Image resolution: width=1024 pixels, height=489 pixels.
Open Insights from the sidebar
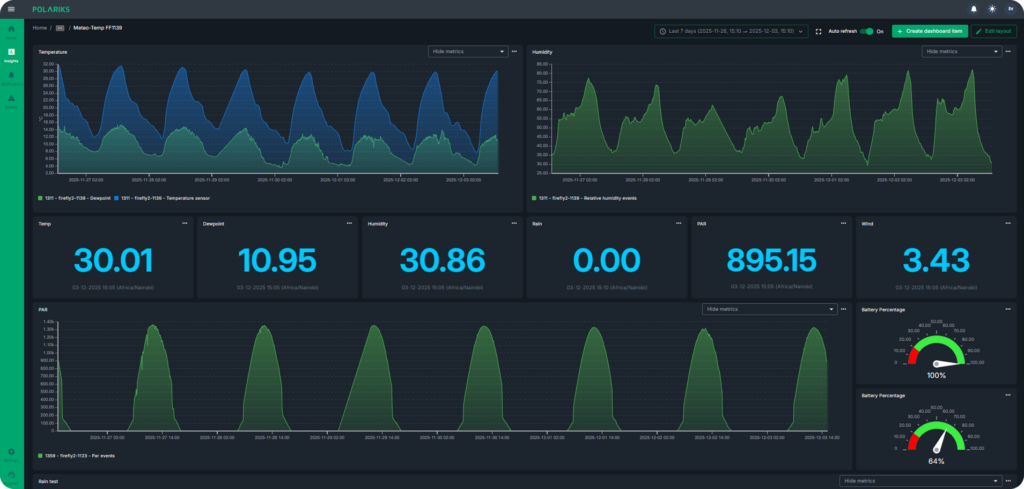[11, 54]
